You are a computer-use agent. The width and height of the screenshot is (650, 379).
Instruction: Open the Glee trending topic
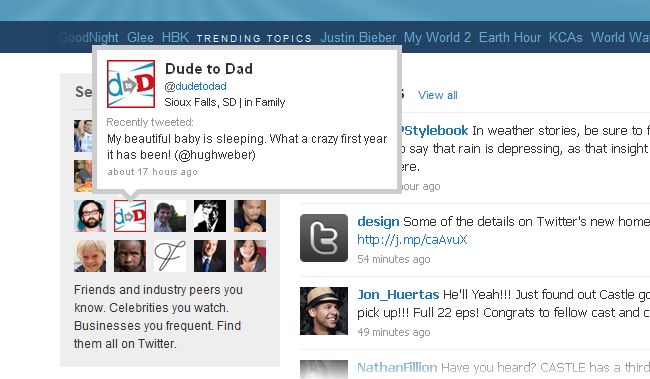tap(140, 37)
